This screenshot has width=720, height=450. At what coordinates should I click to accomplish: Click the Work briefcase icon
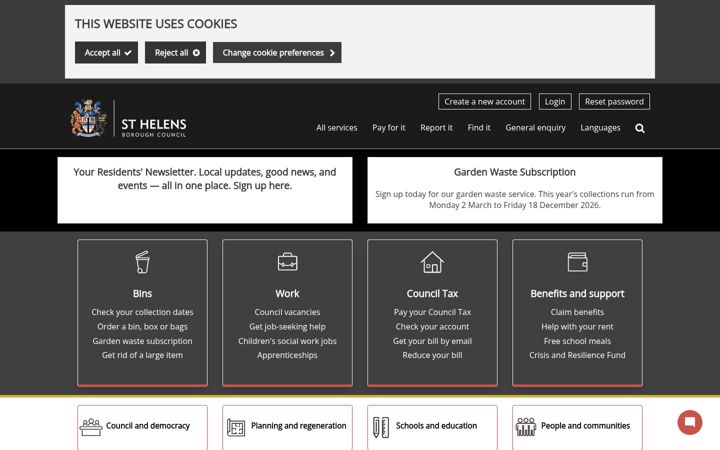pyautogui.click(x=287, y=262)
